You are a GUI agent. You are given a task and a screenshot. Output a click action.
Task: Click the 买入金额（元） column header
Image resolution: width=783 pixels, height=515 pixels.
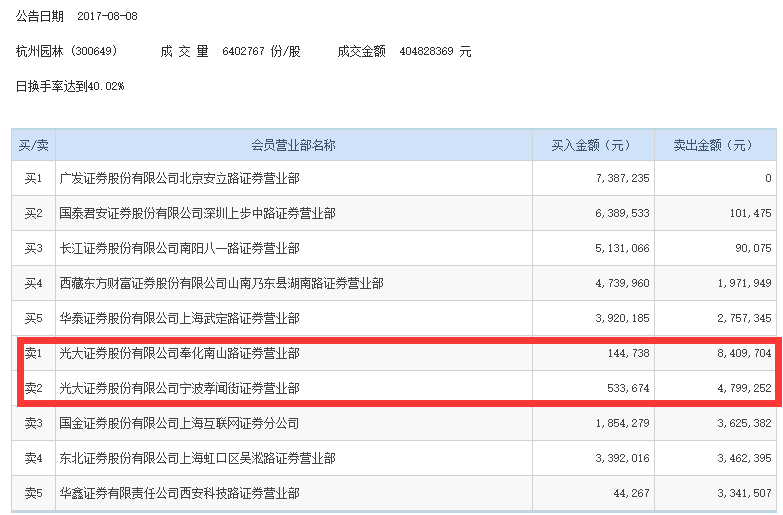593,145
